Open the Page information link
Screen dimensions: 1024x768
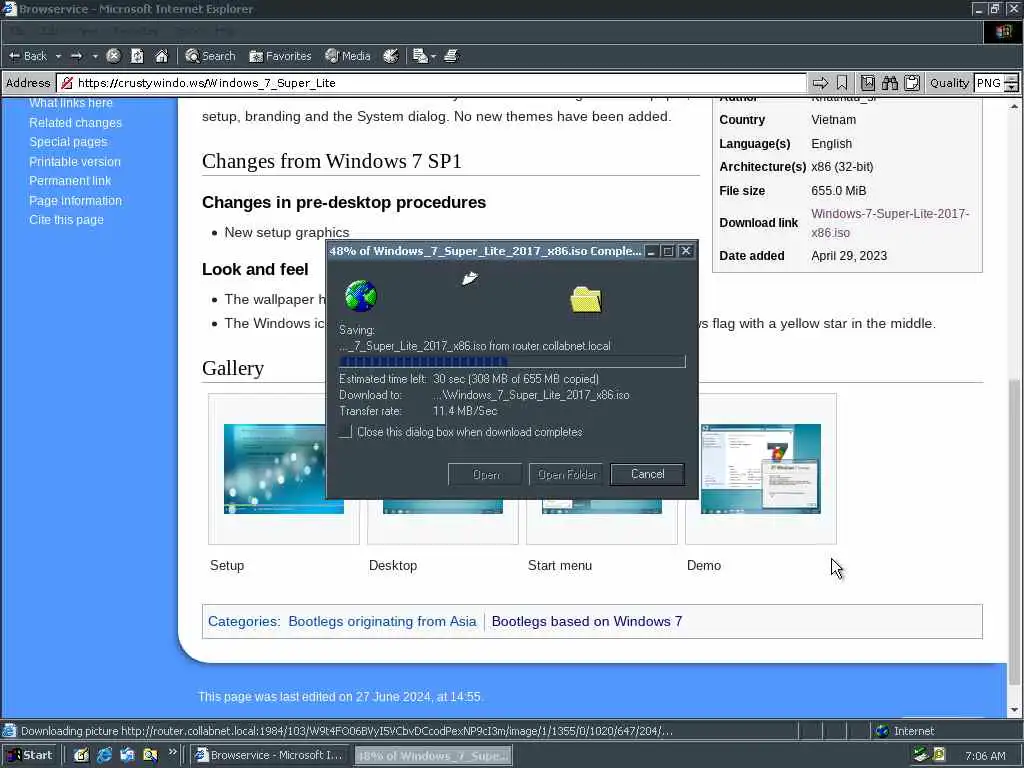[x=75, y=200]
